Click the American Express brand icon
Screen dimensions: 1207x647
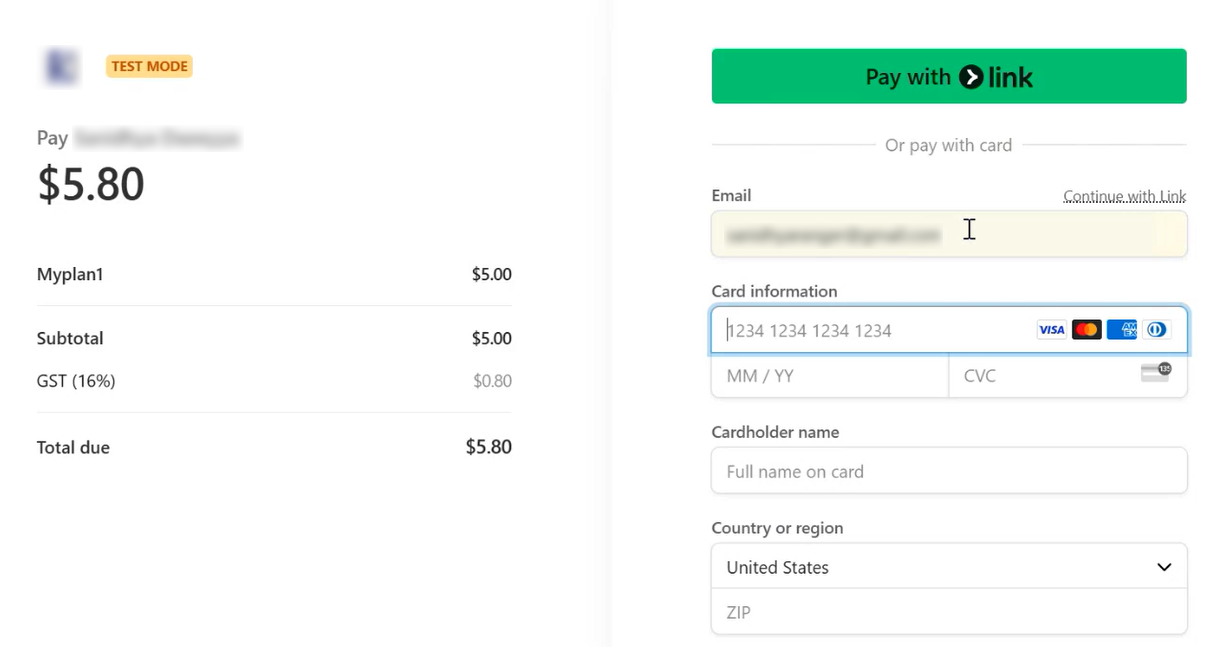(x=1122, y=330)
